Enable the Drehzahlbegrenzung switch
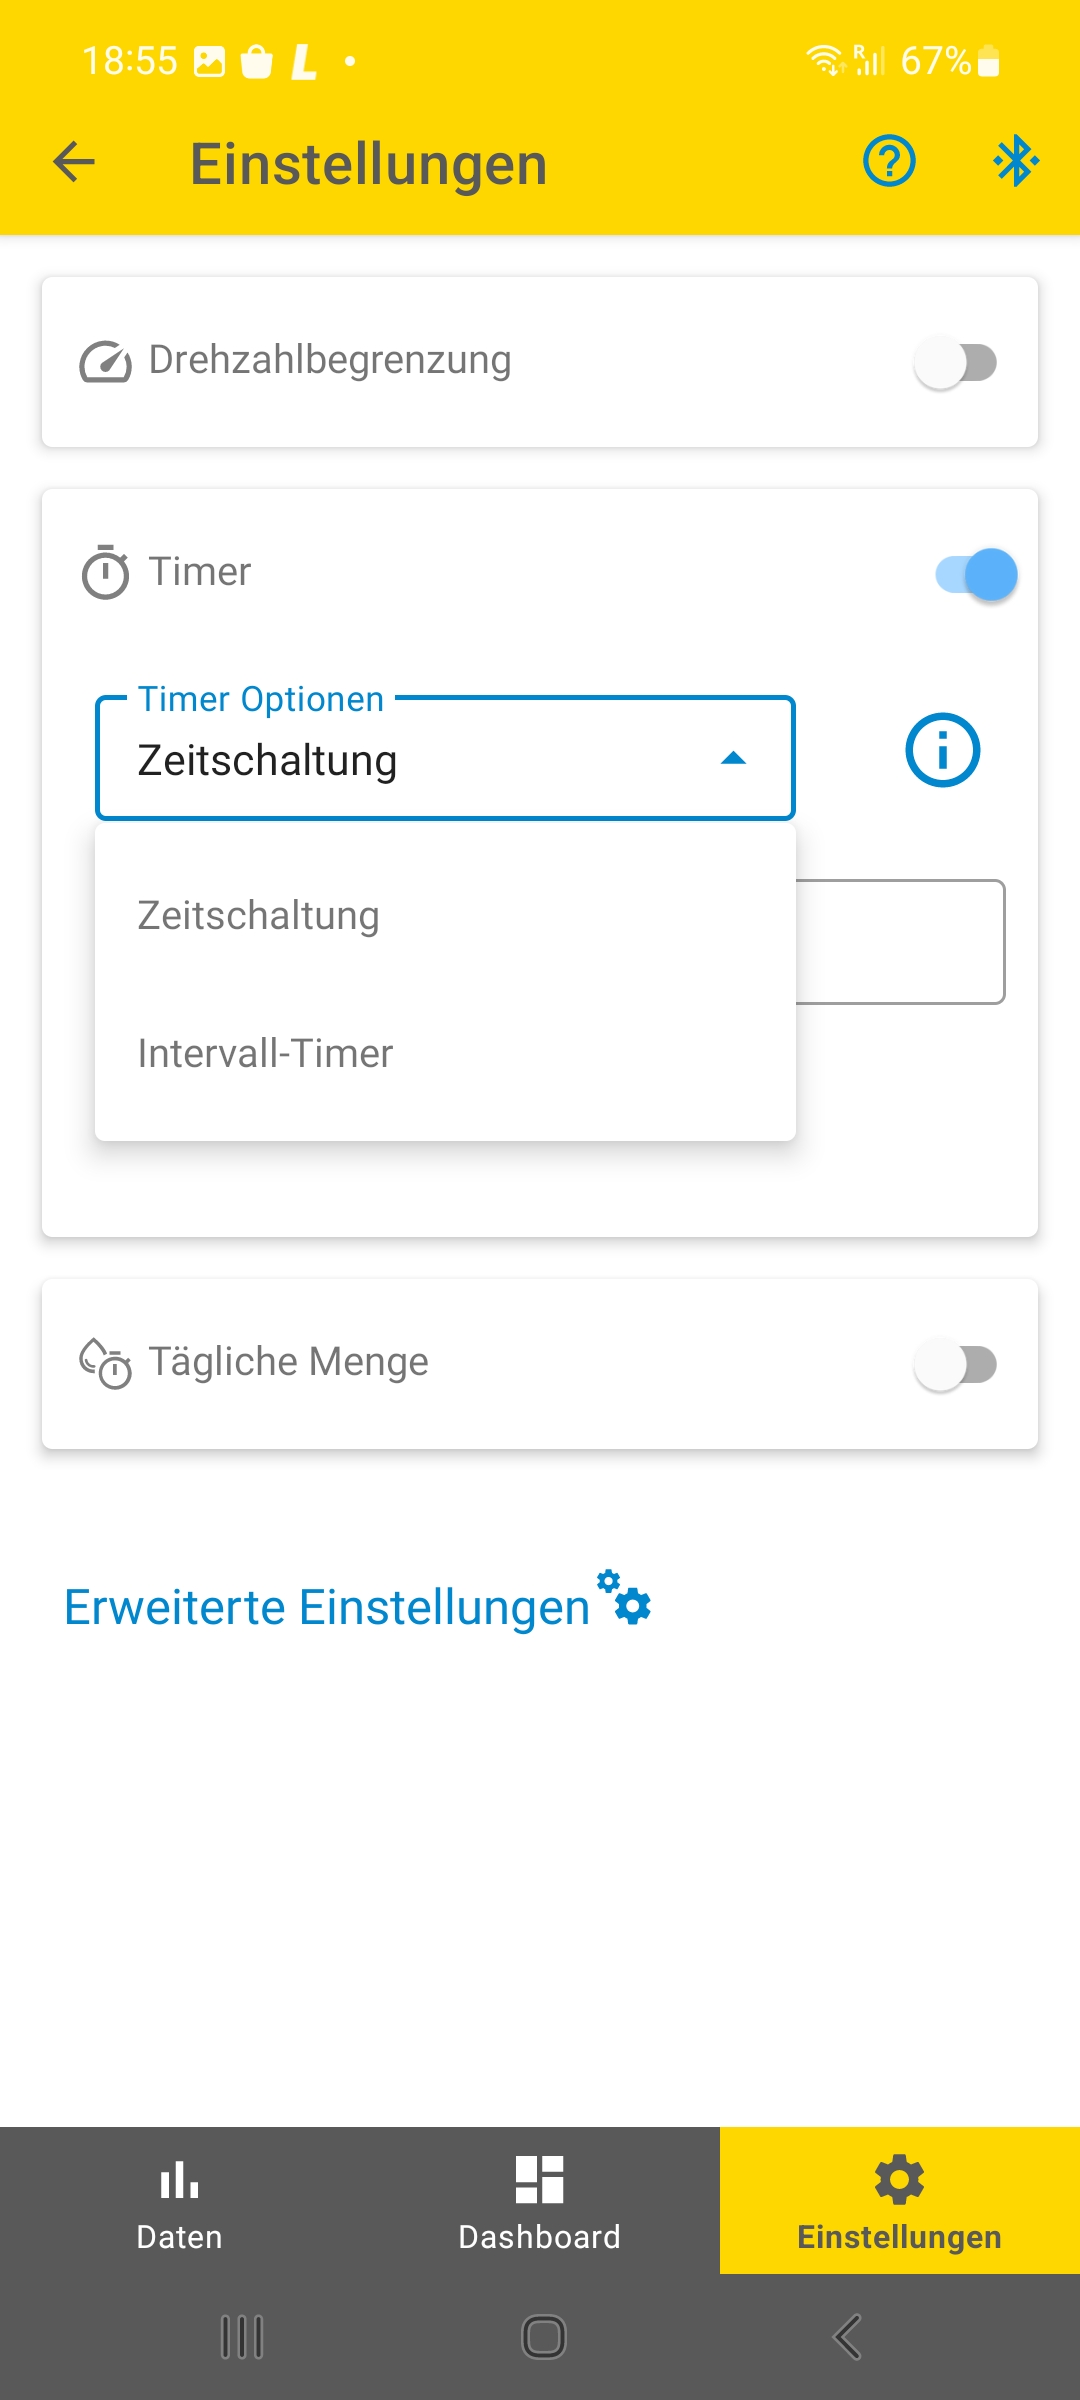This screenshot has height=2400, width=1080. click(x=956, y=363)
